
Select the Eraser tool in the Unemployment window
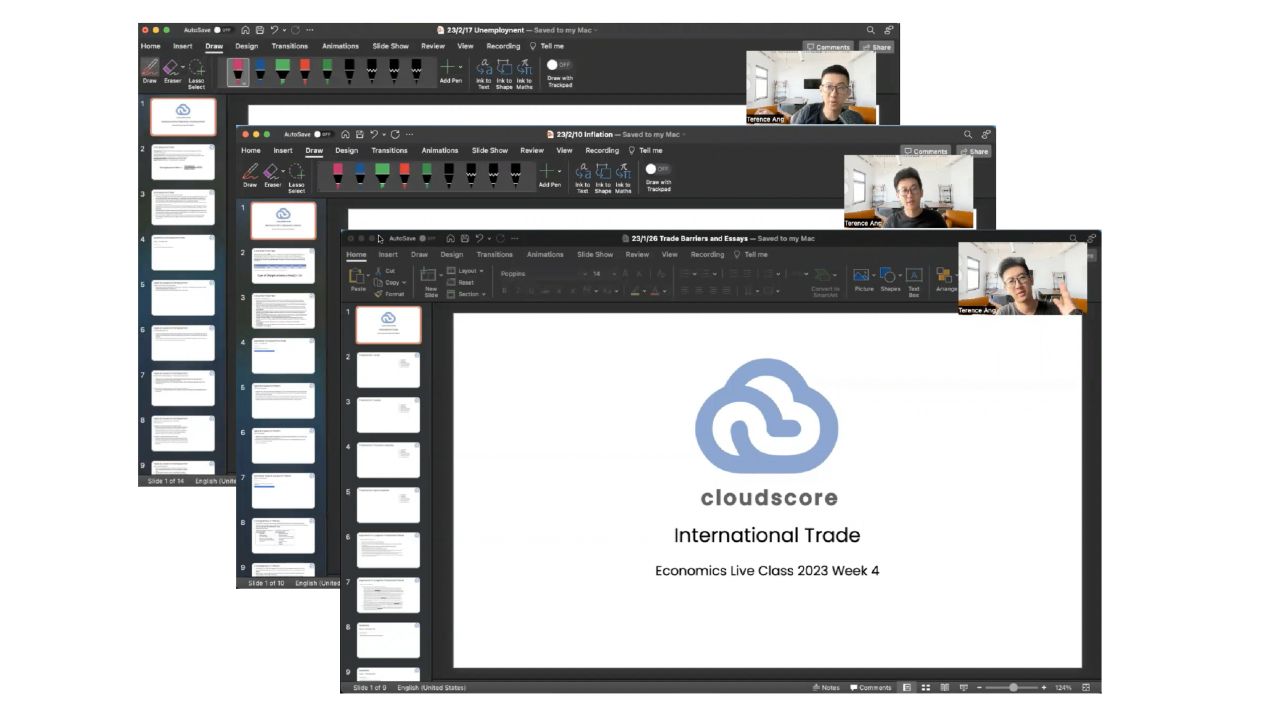[172, 70]
